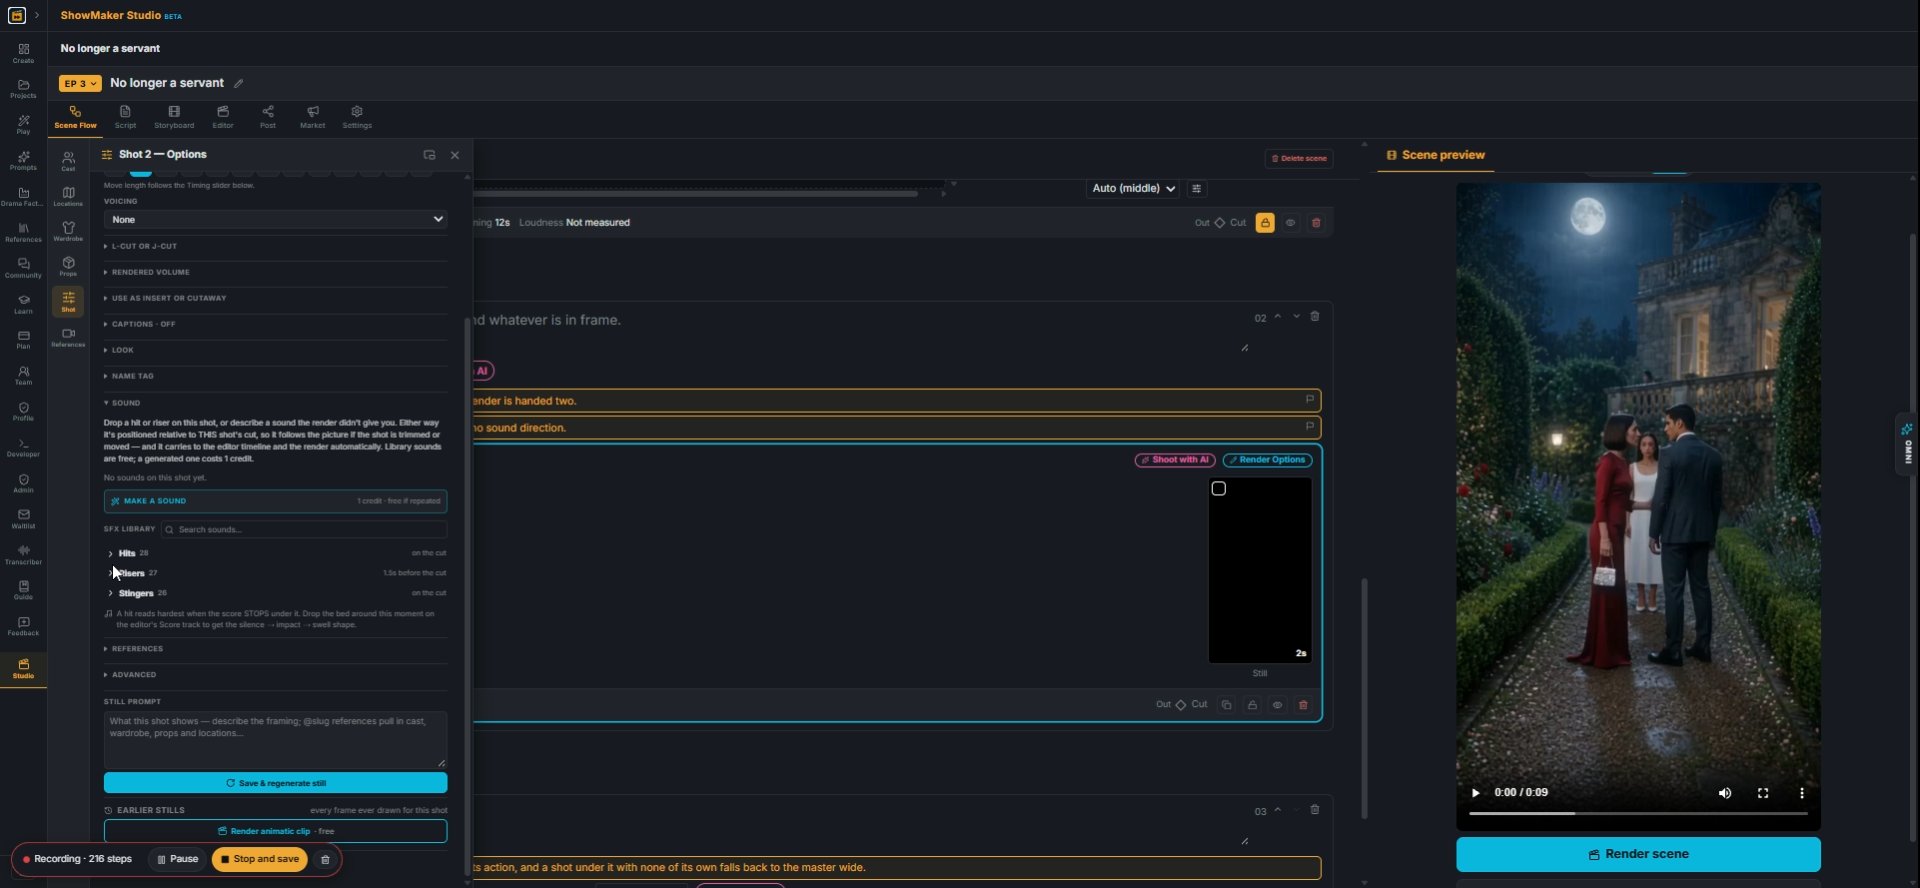The width and height of the screenshot is (1920, 888).
Task: Click the Render scene button
Action: click(1638, 855)
